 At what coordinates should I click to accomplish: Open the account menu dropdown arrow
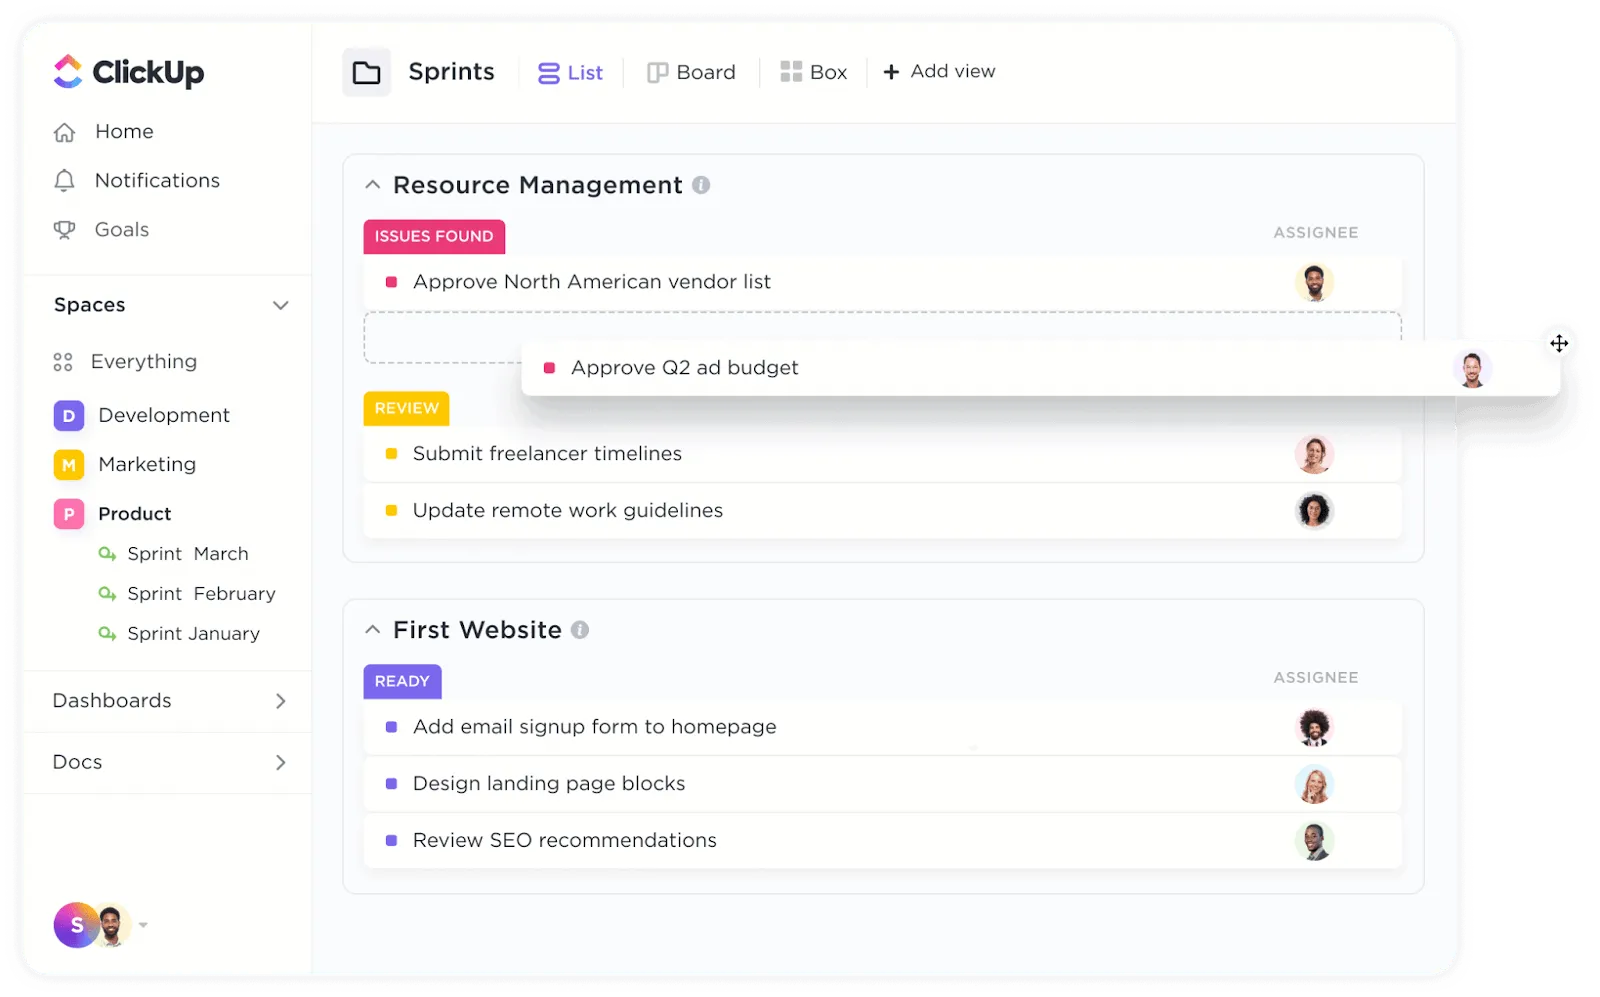coord(143,925)
